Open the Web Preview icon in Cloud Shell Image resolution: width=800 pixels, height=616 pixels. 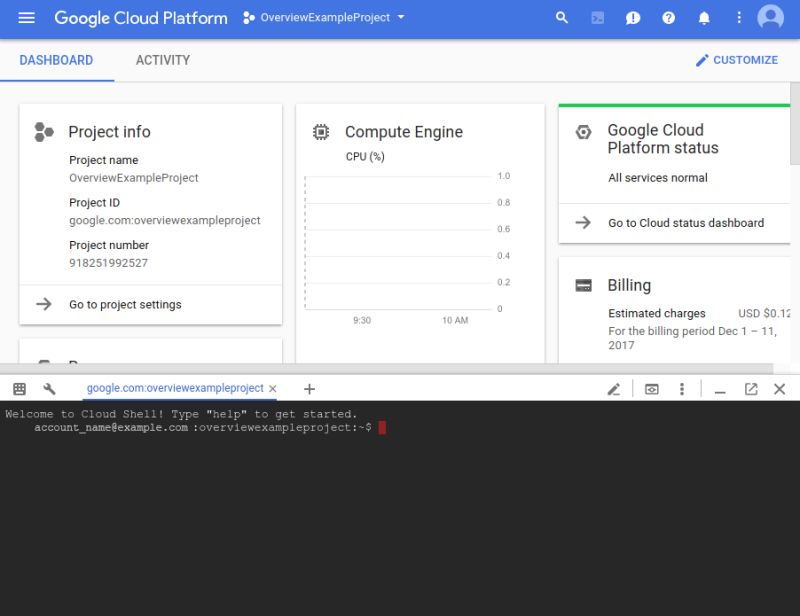click(651, 389)
